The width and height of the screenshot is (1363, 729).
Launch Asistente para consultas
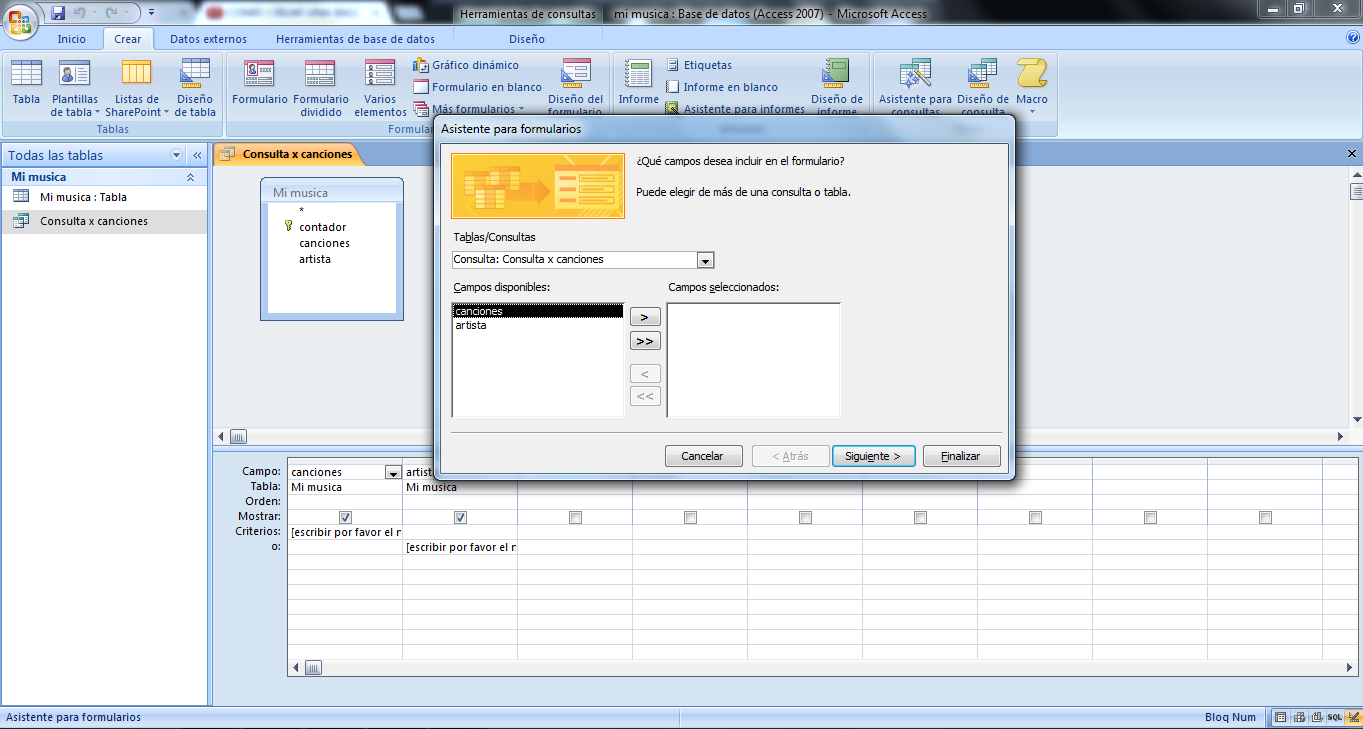pyautogui.click(x=915, y=87)
